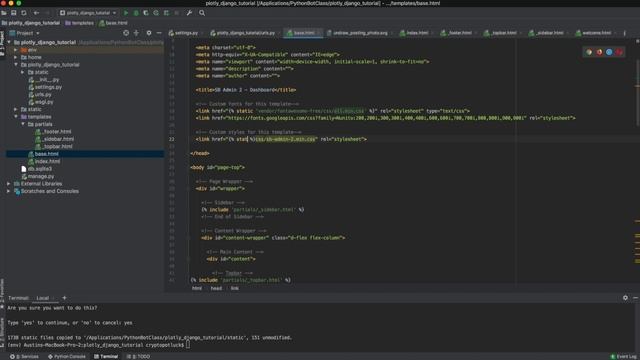Switch to the index.html editor tab

(x=416, y=33)
